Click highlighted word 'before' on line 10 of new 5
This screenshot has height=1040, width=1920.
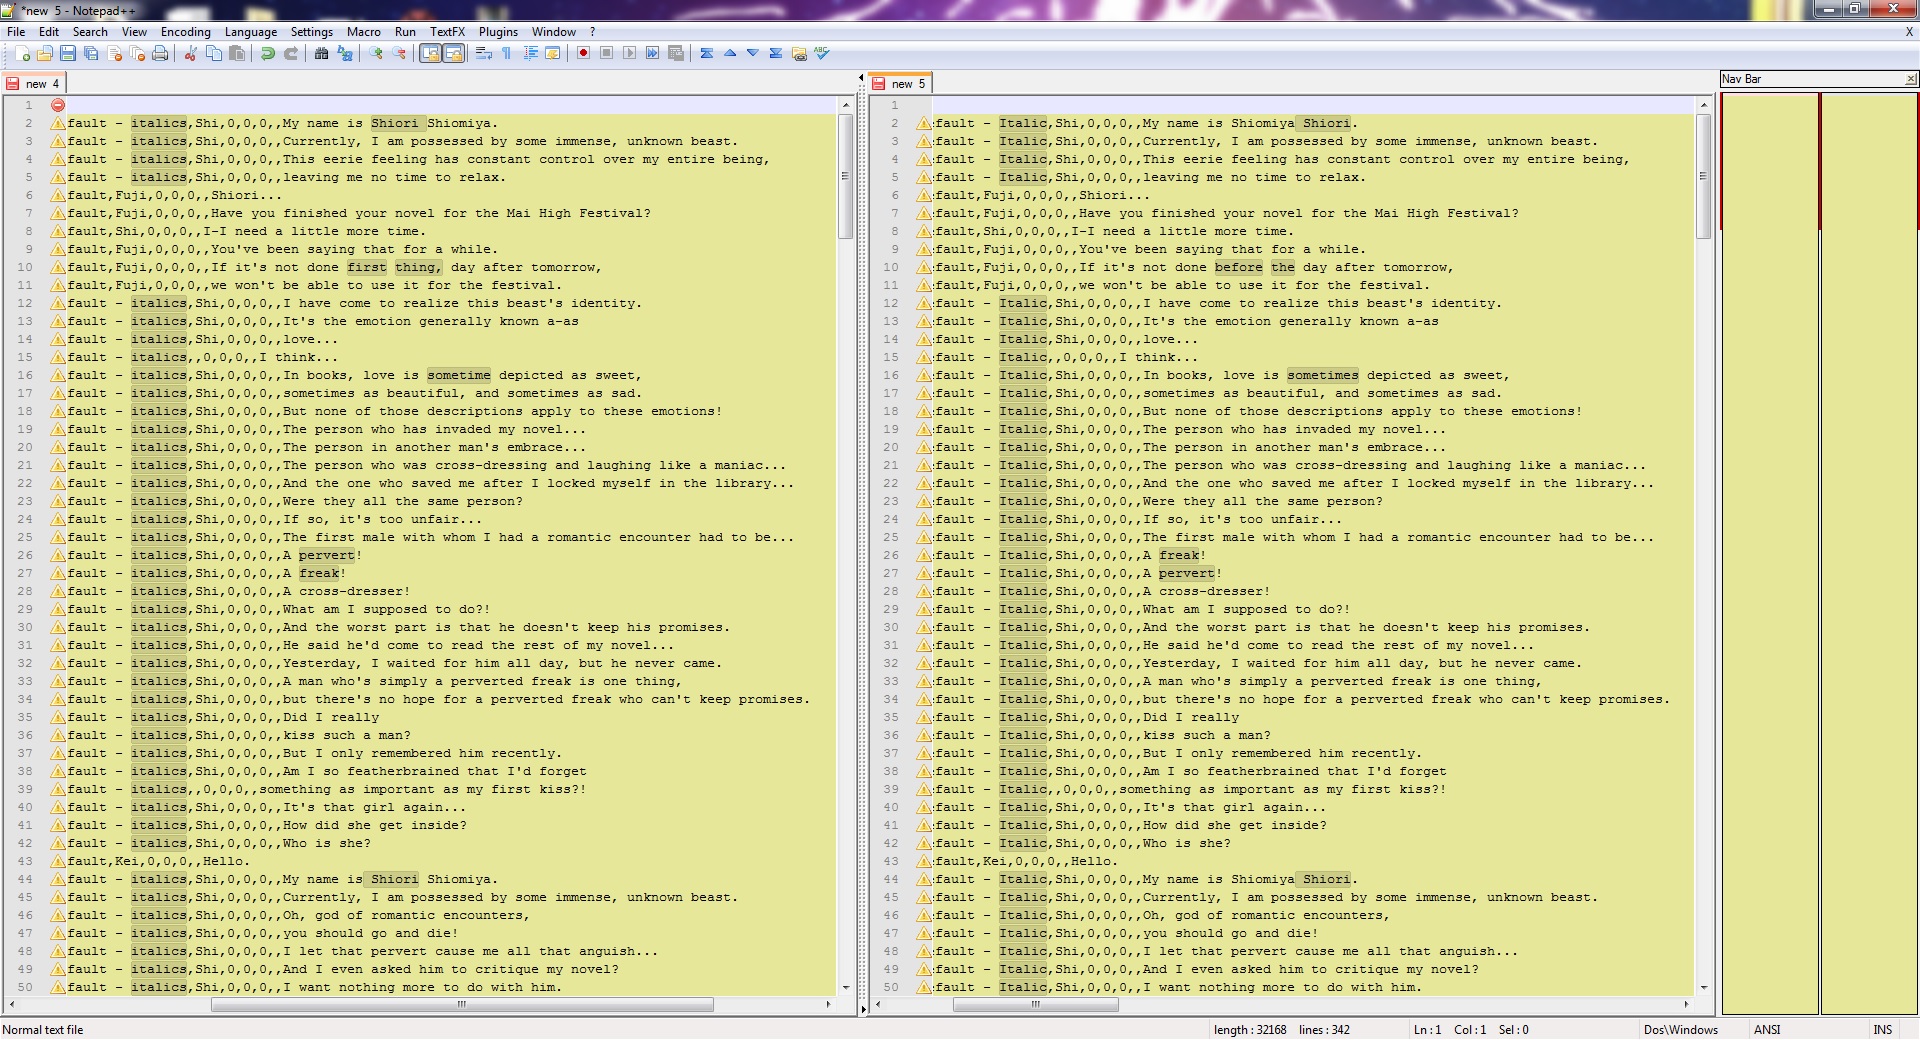[1238, 267]
